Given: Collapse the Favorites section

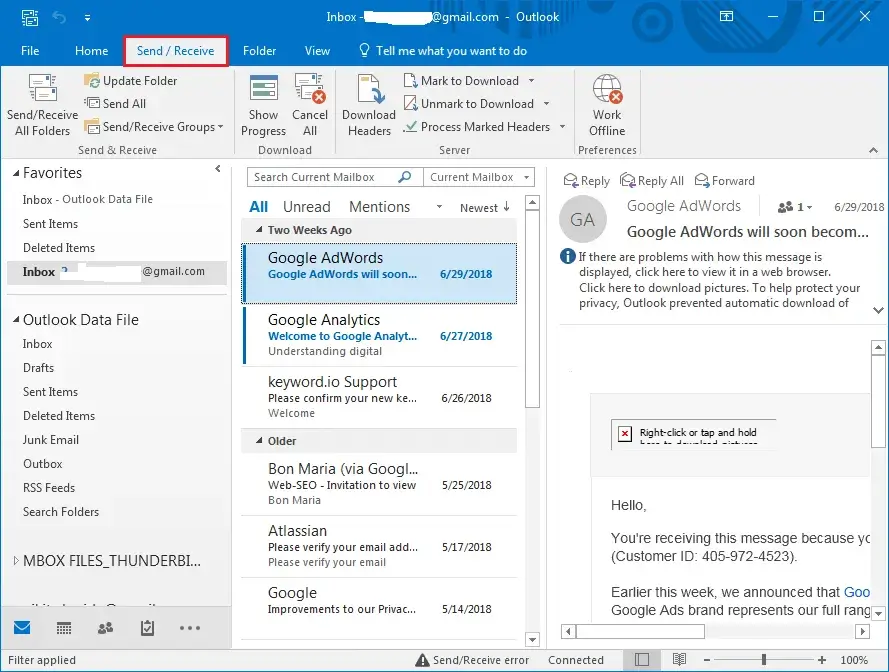Looking at the screenshot, I should coord(16,173).
